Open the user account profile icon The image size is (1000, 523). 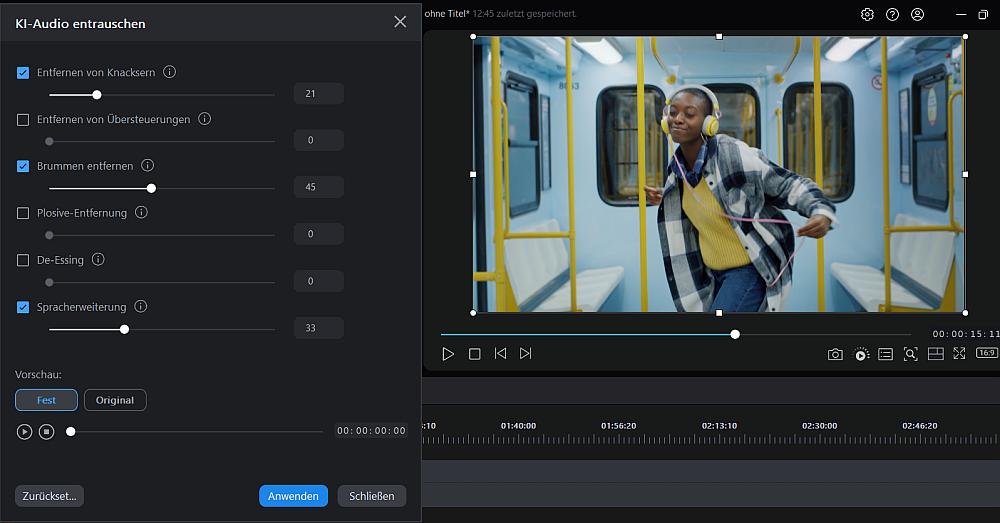(x=918, y=15)
